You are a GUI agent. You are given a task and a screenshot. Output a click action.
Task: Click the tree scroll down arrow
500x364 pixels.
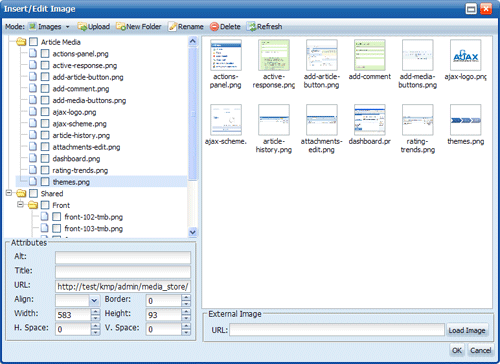tap(192, 232)
